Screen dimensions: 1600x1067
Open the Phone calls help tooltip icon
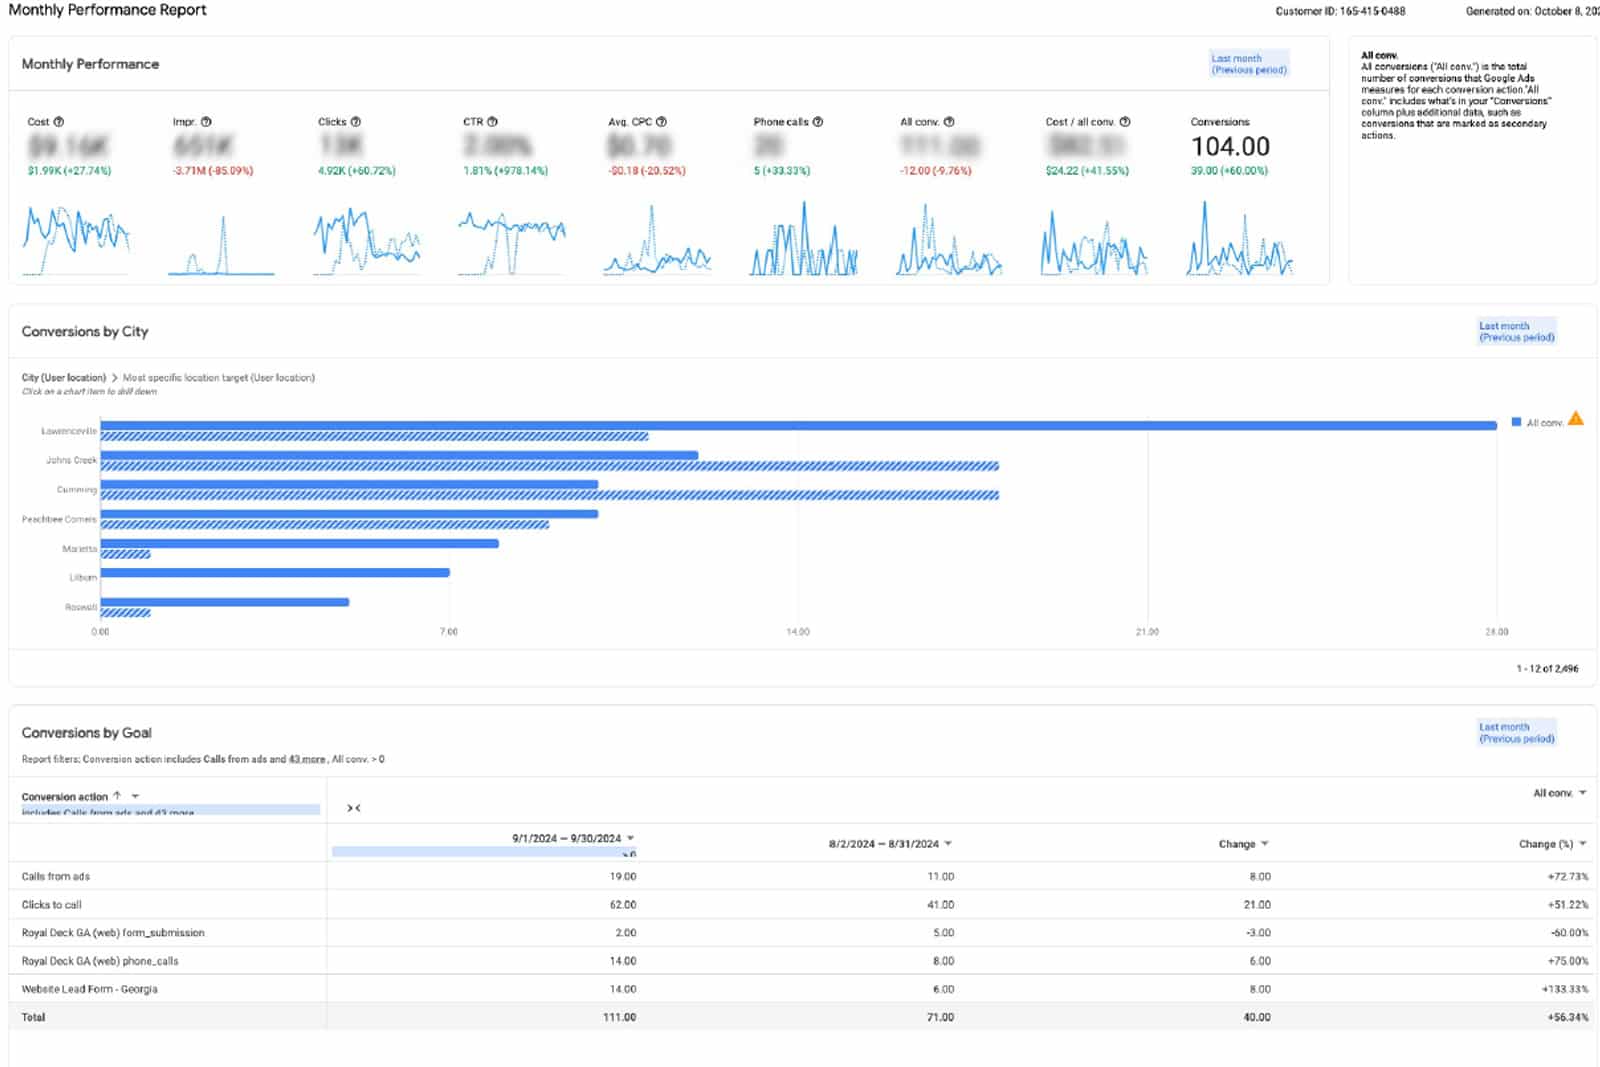pyautogui.click(x=818, y=122)
